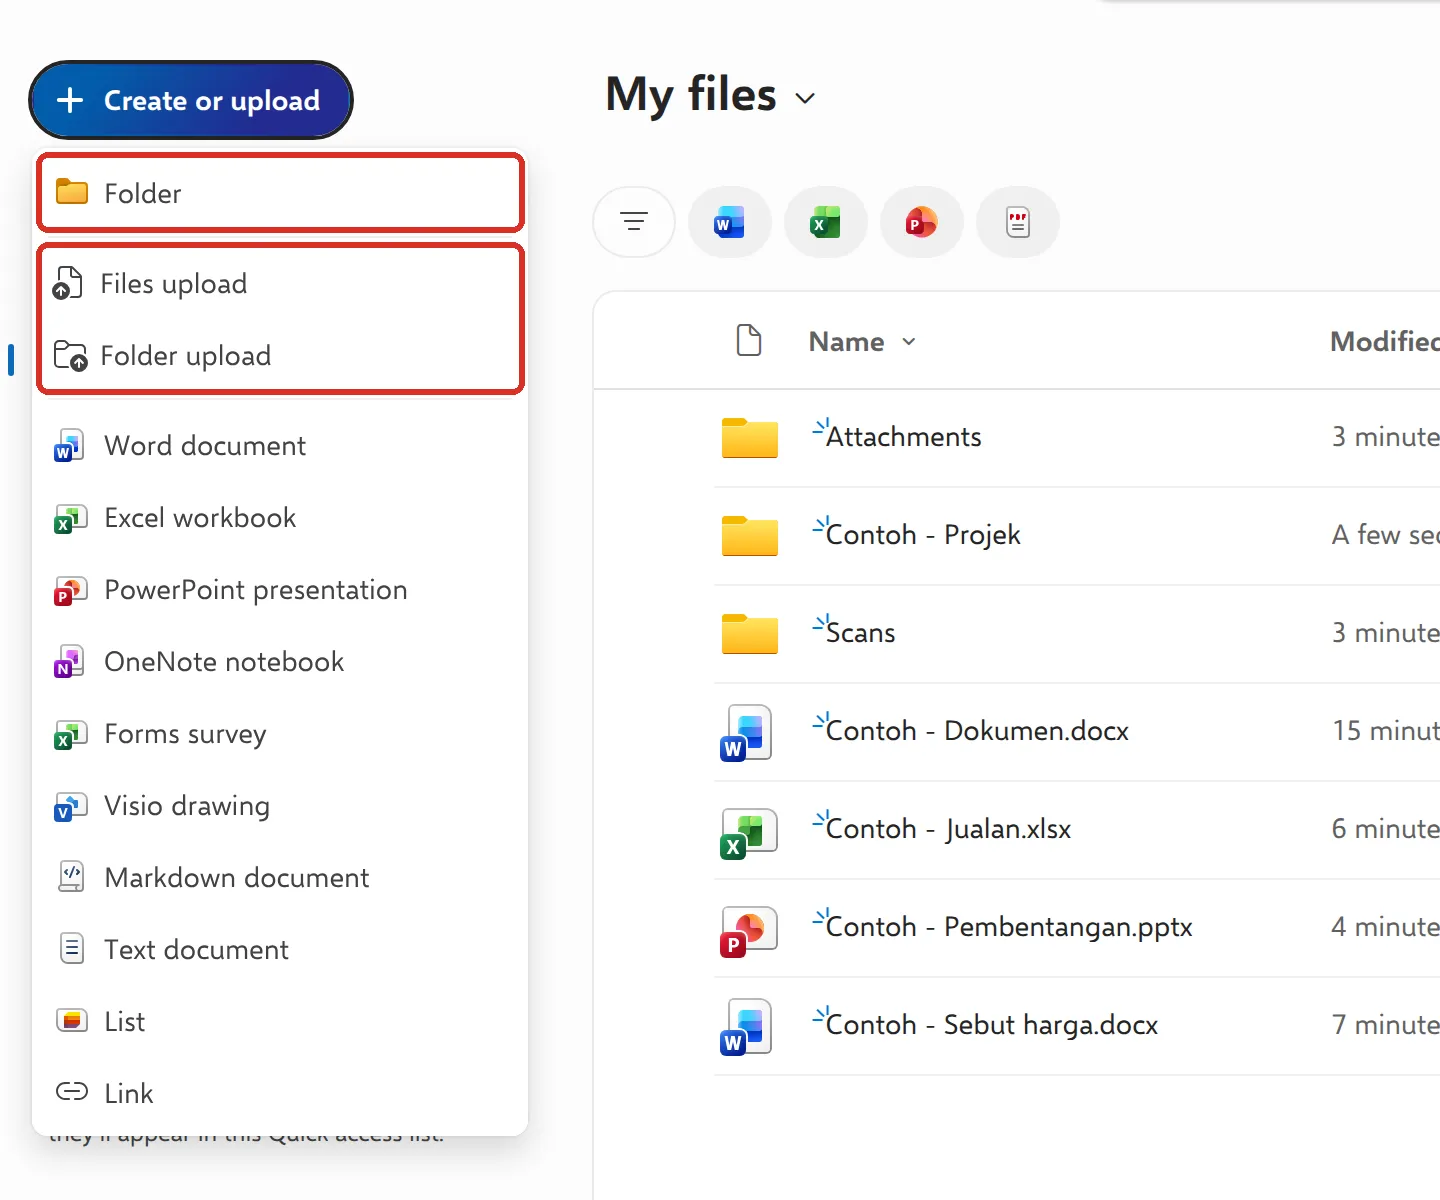Click the Scans folder icon
The width and height of the screenshot is (1440, 1200).
750,633
